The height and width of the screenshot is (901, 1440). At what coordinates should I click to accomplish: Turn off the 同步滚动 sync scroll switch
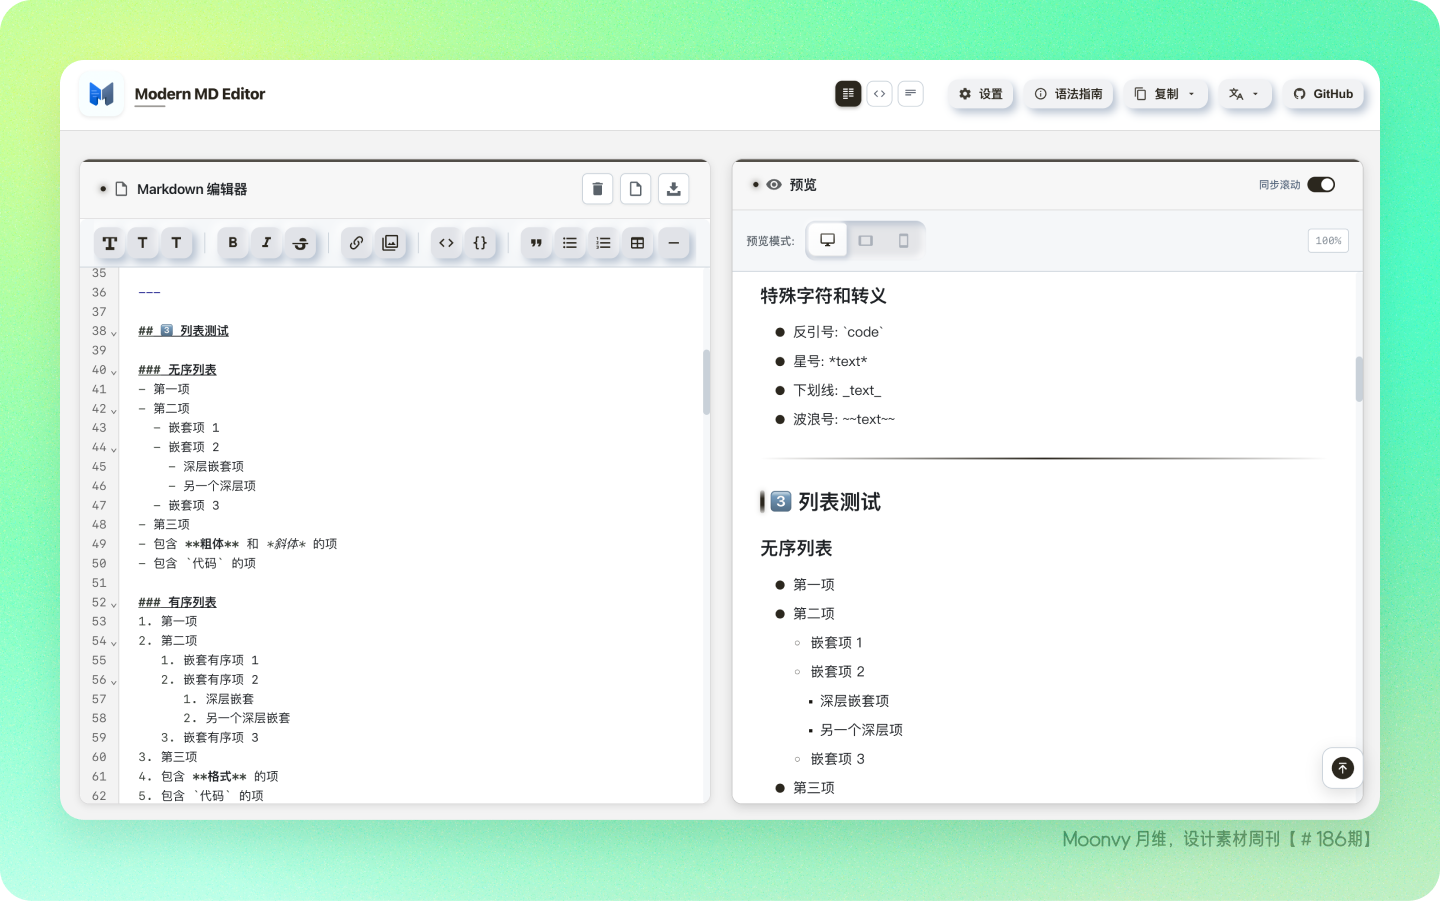coord(1321,185)
